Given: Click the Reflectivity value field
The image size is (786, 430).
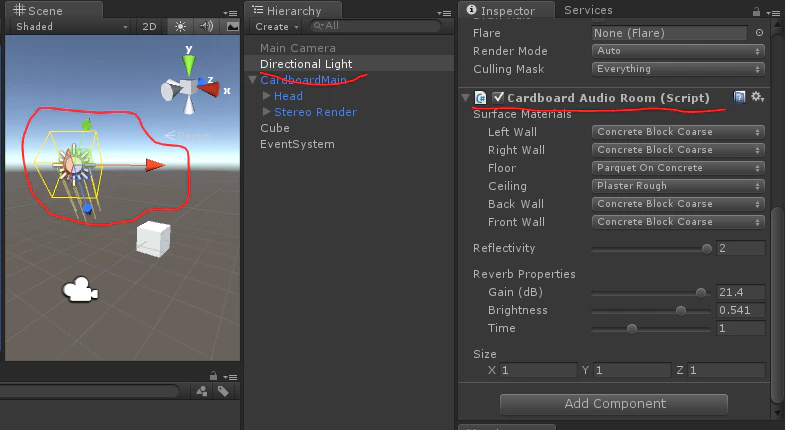Looking at the screenshot, I should [741, 248].
